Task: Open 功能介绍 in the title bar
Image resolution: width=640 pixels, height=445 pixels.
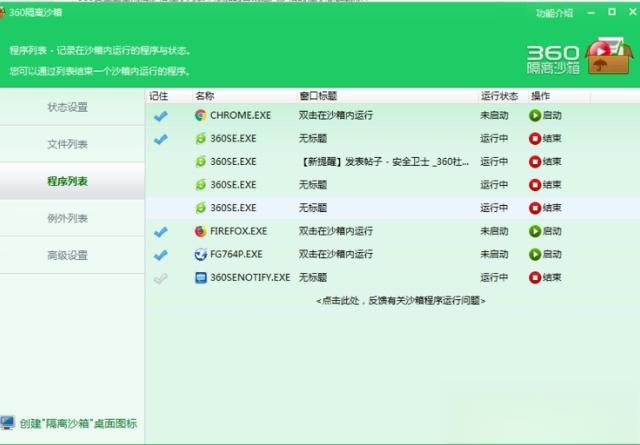Action: [x=554, y=13]
